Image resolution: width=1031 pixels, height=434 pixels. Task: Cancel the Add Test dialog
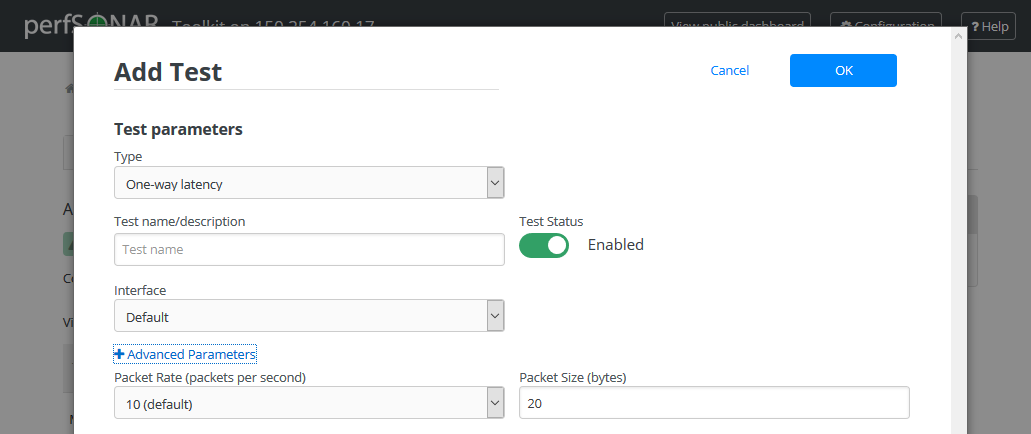[x=729, y=70]
